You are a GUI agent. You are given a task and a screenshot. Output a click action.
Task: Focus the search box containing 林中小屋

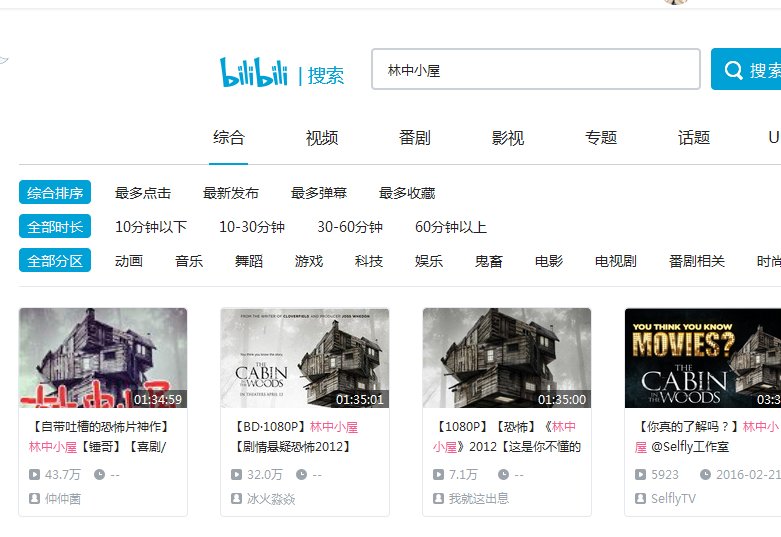(536, 69)
